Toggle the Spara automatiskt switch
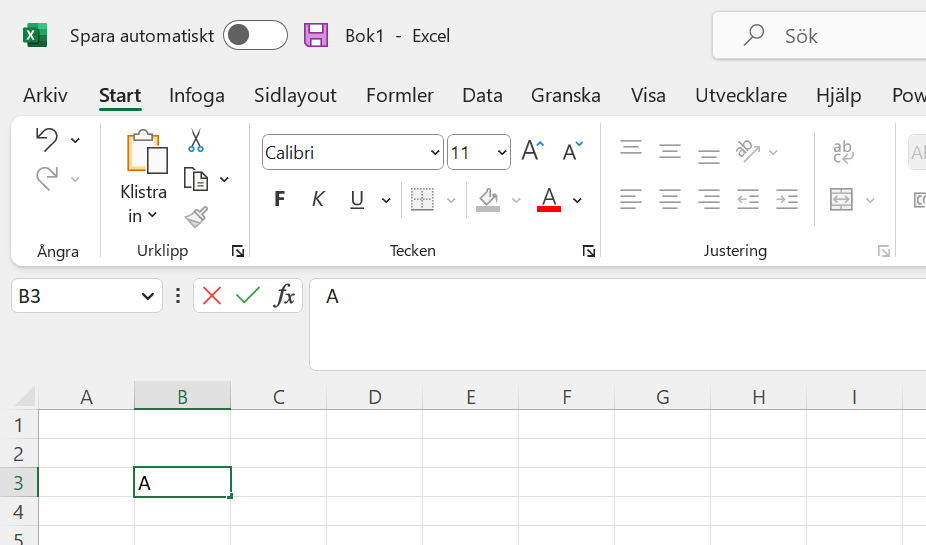The image size is (926, 545). [x=255, y=35]
